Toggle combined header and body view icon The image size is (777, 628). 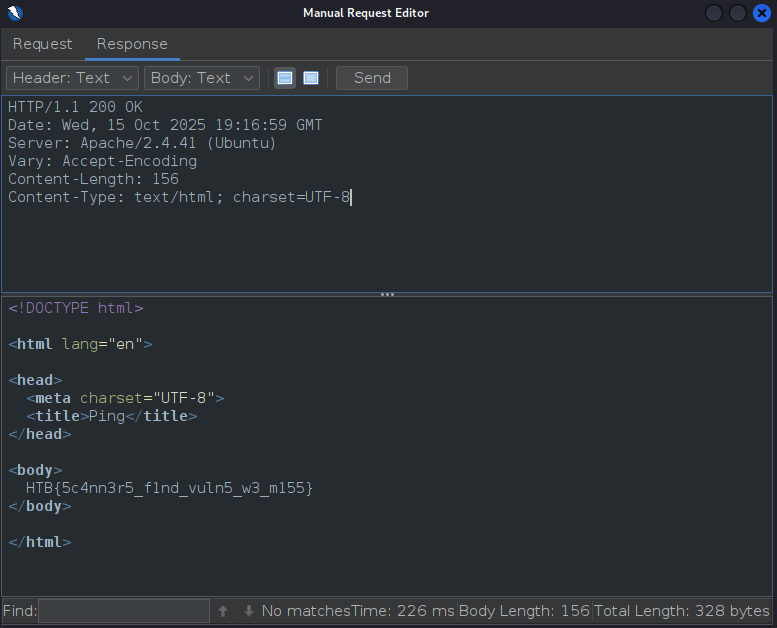[311, 78]
